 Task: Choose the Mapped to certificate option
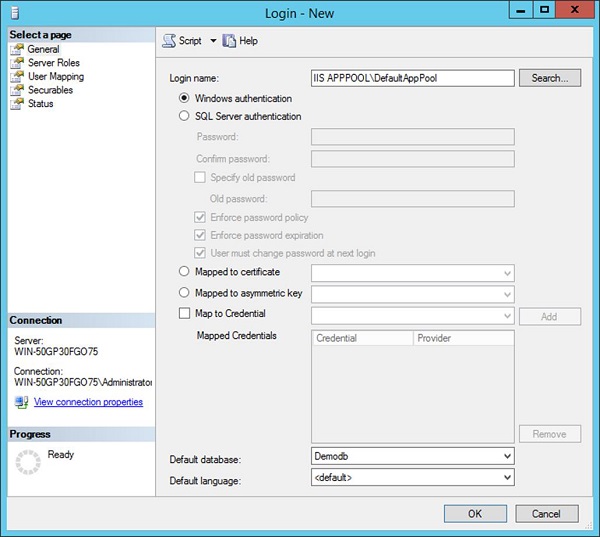coord(183,272)
